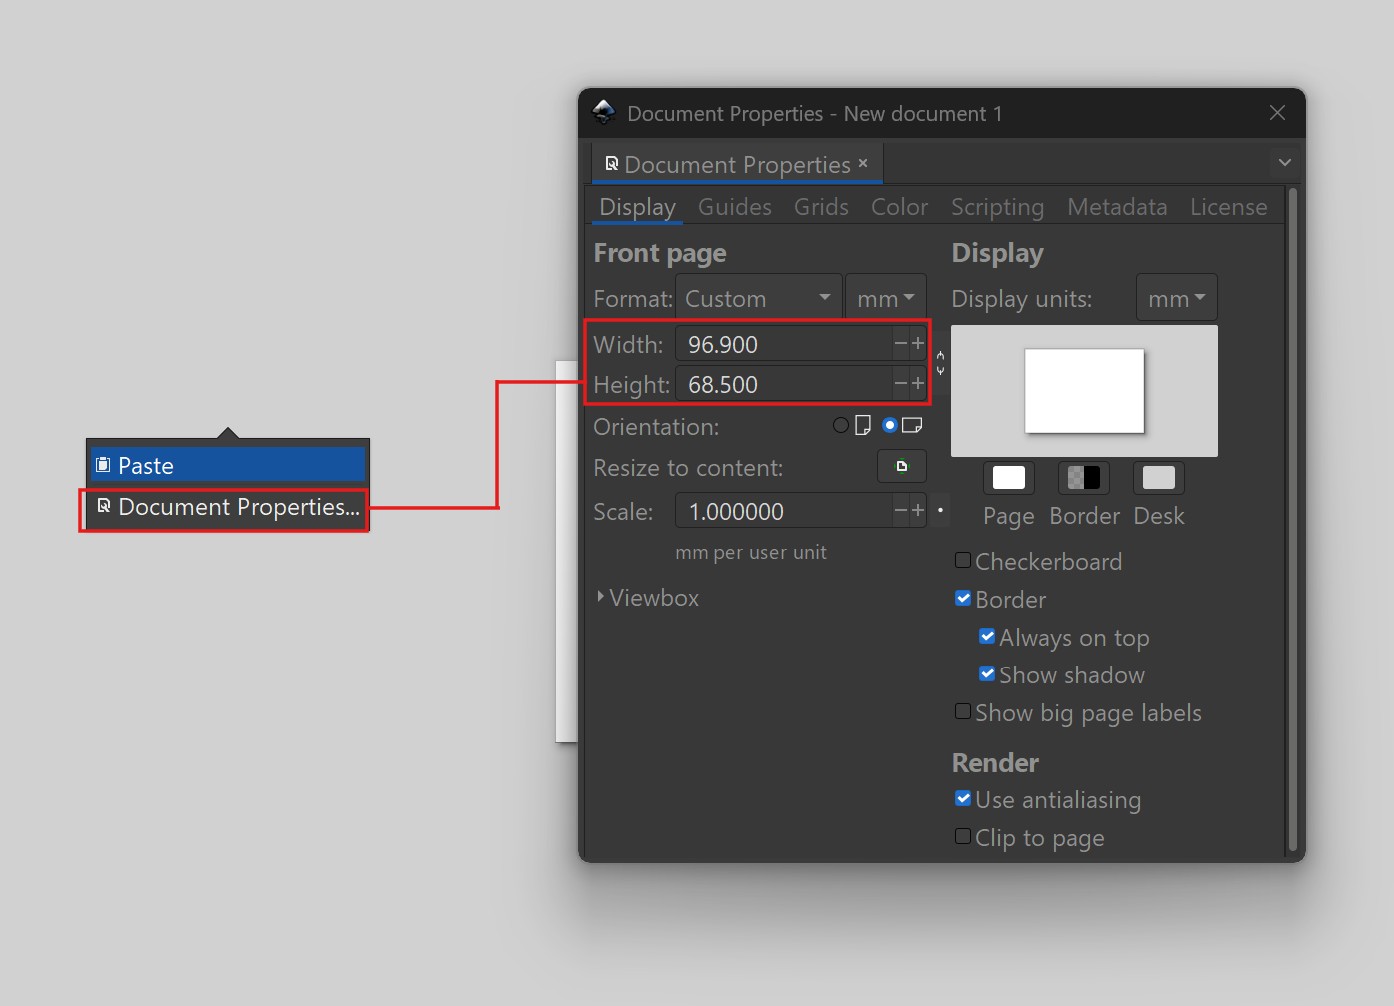Open the Display units mm dropdown

pyautogui.click(x=1177, y=298)
